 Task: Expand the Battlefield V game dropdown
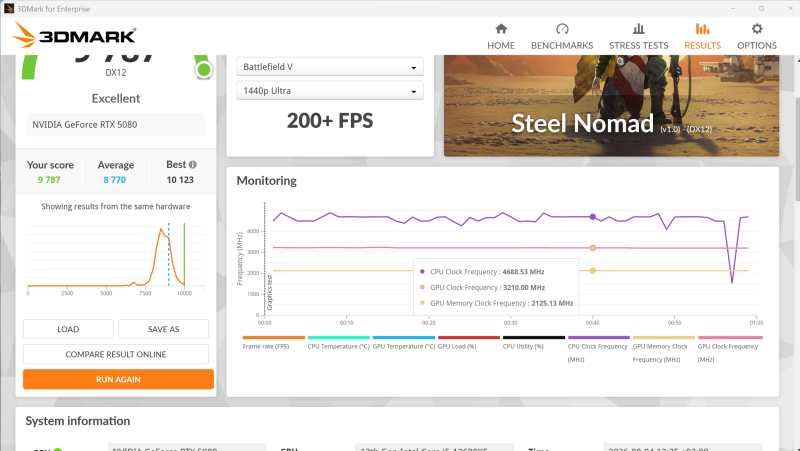click(x=330, y=67)
